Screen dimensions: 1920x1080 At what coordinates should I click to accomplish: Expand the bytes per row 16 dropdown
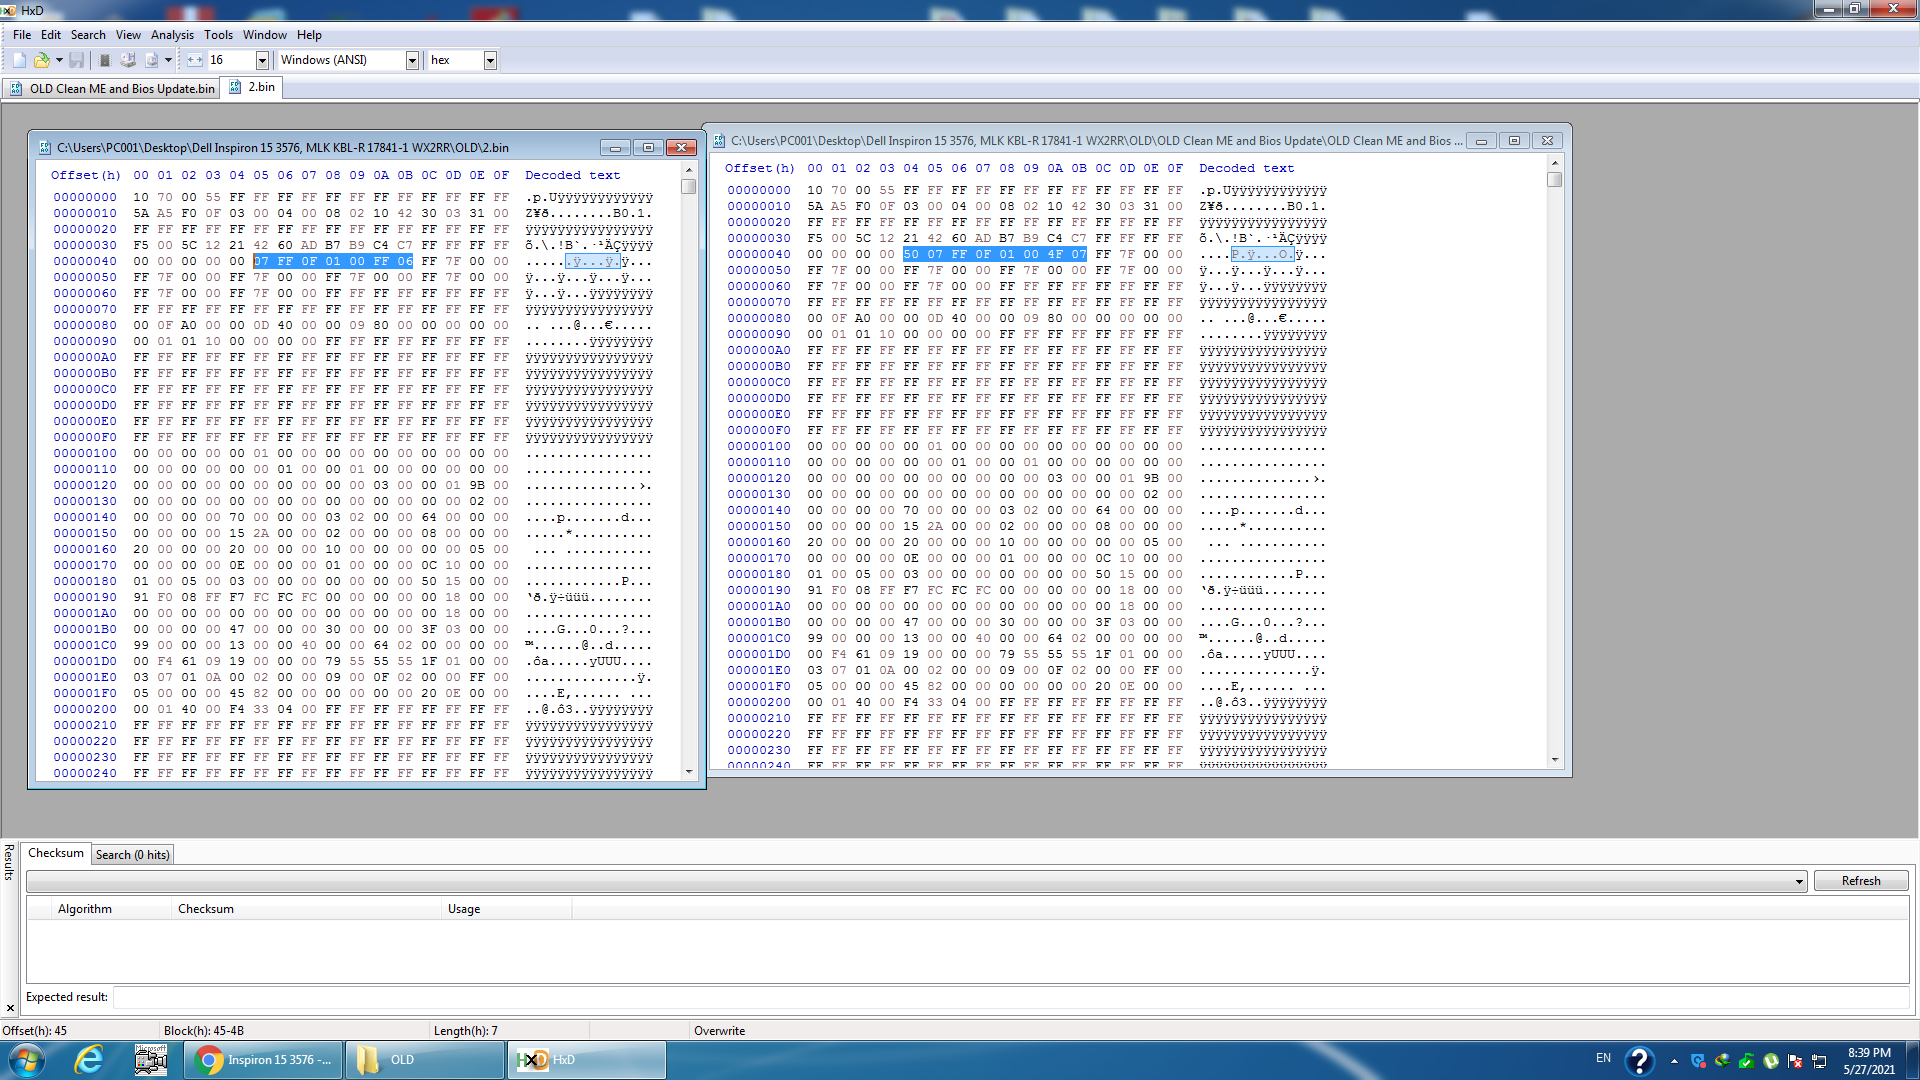click(x=262, y=60)
